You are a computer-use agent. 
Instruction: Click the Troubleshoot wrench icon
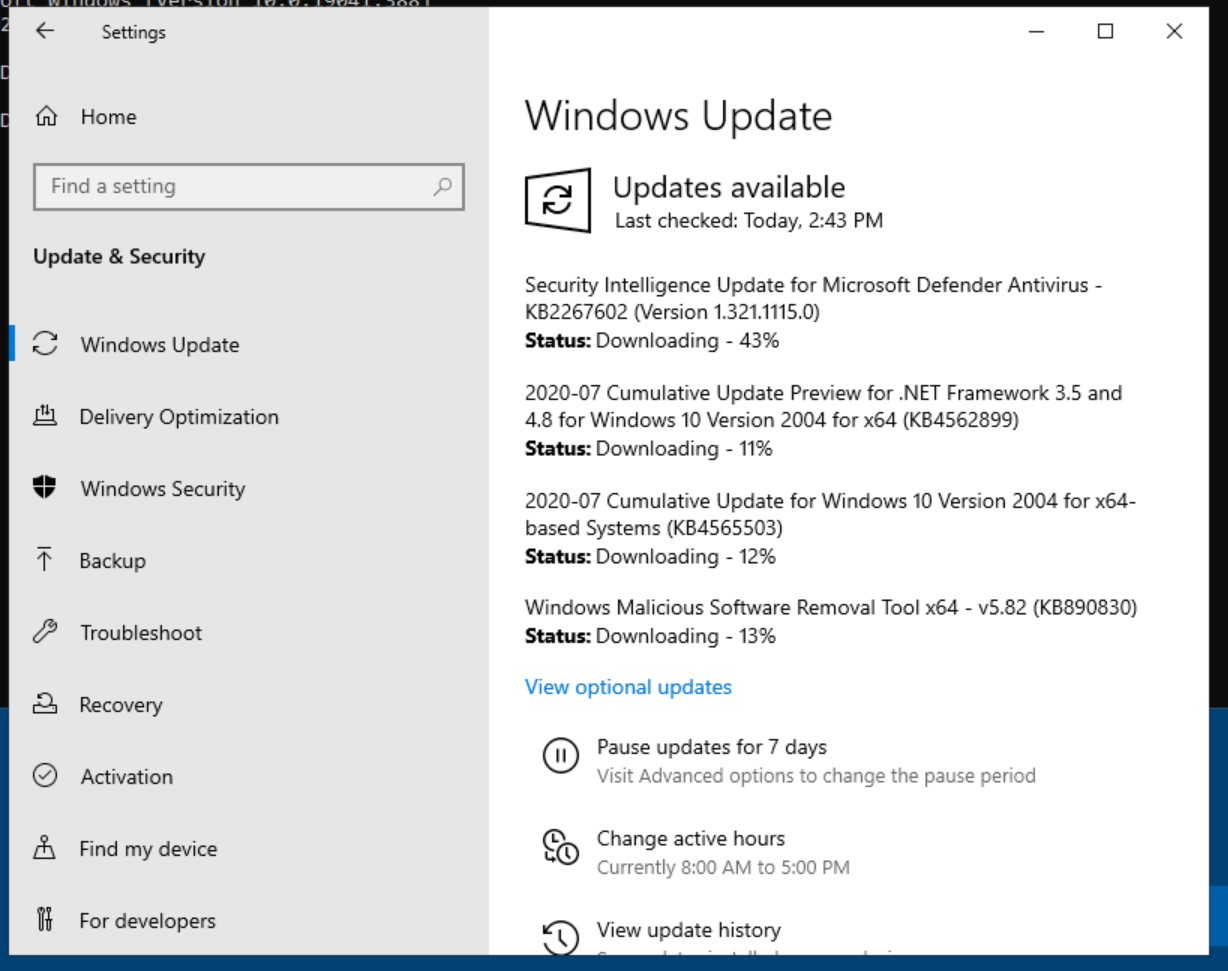click(x=45, y=632)
